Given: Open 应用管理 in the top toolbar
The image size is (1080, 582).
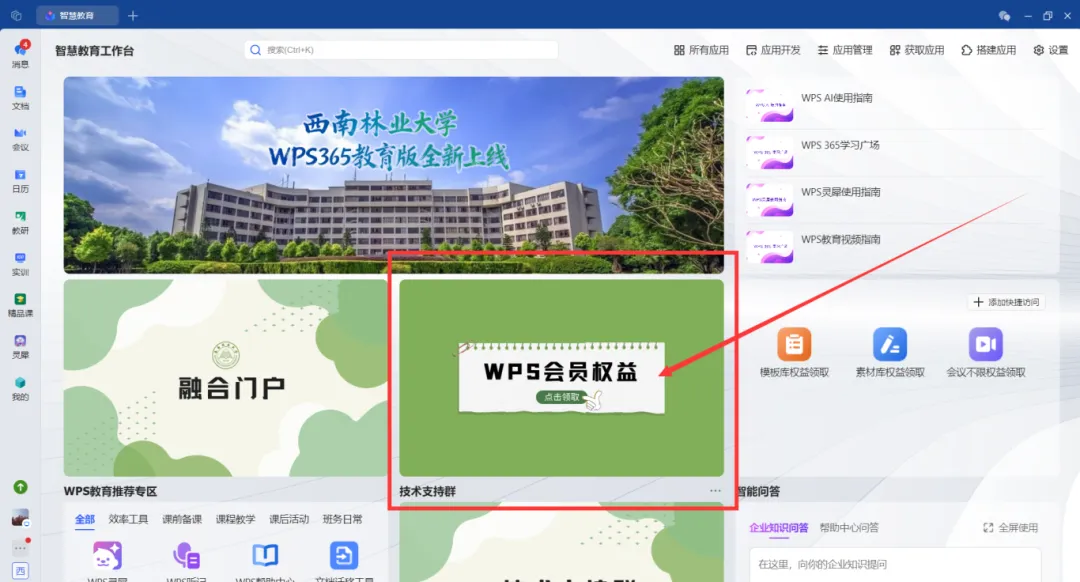Looking at the screenshot, I should (x=844, y=50).
